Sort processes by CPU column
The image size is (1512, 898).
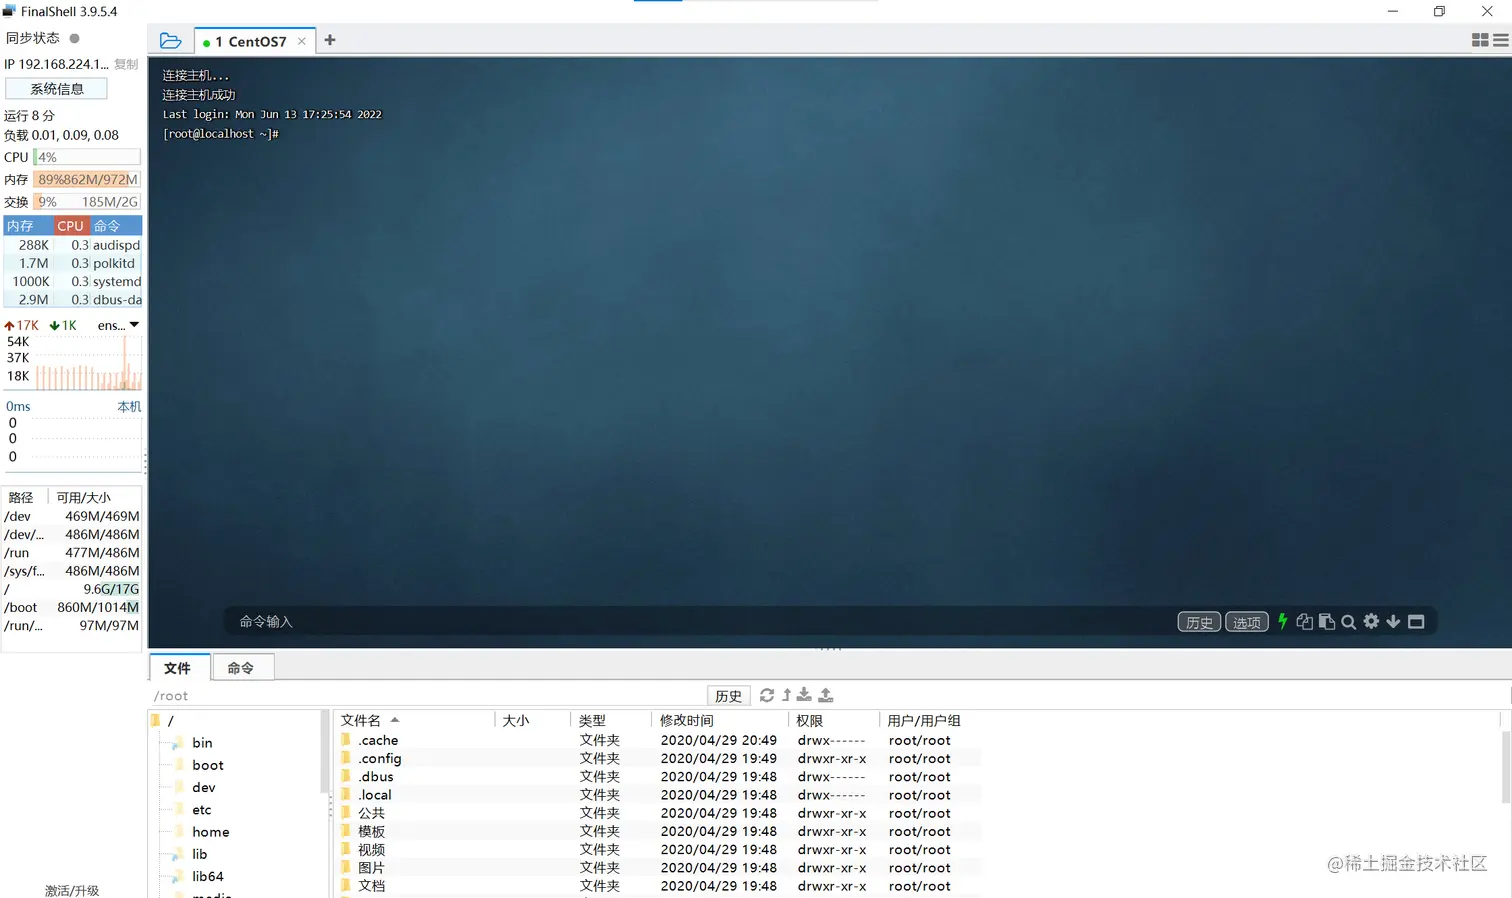(70, 226)
